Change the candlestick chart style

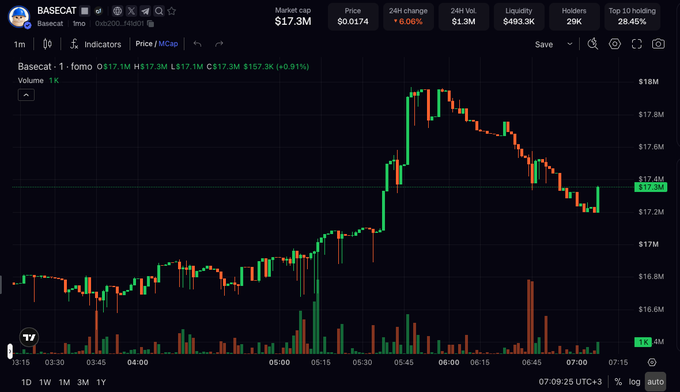coord(48,44)
